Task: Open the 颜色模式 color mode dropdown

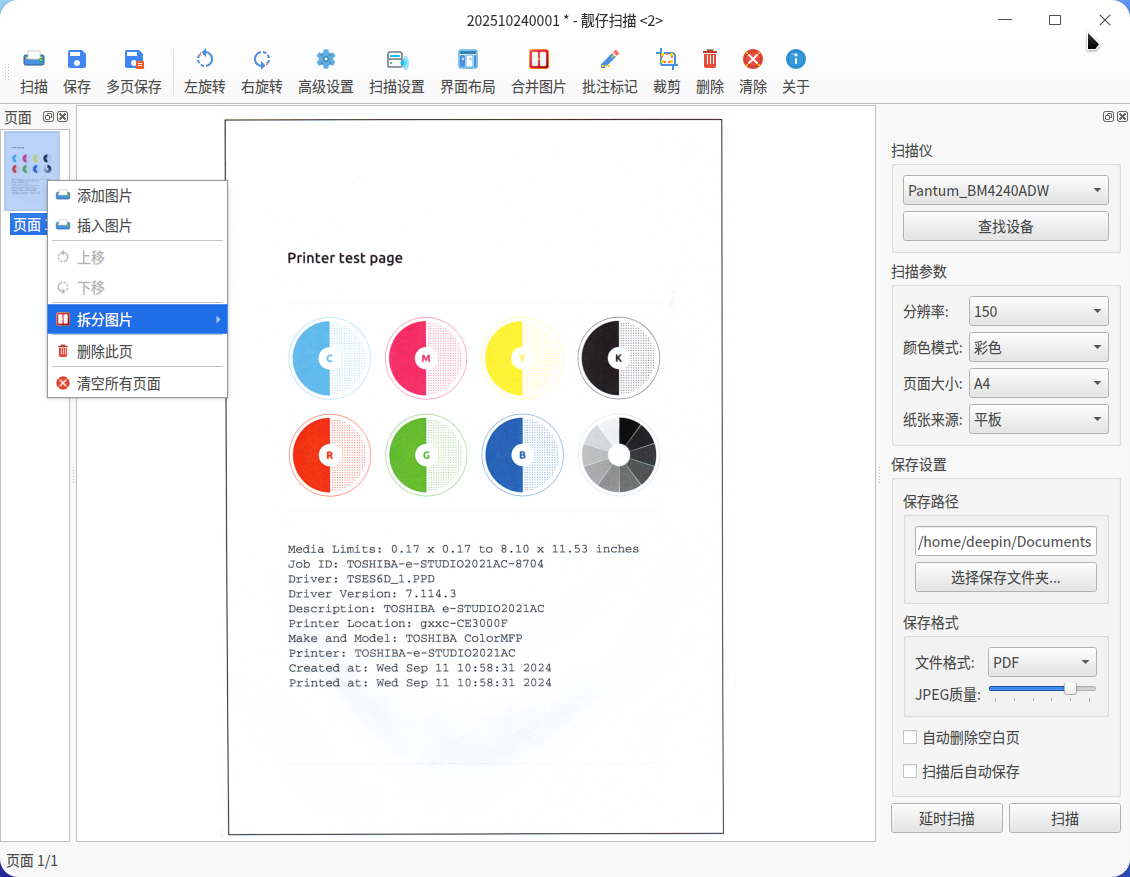Action: pyautogui.click(x=1038, y=347)
